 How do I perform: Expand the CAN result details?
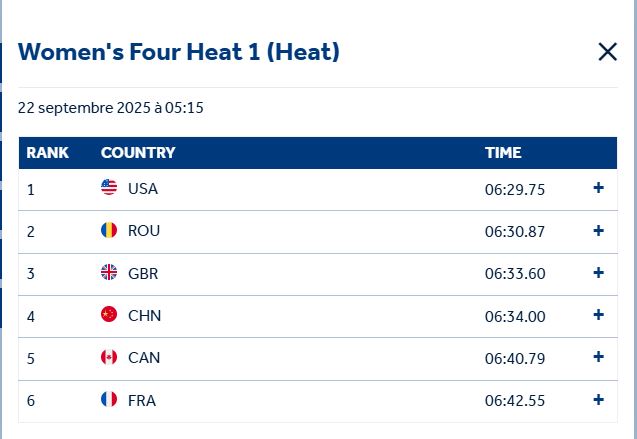(x=598, y=357)
